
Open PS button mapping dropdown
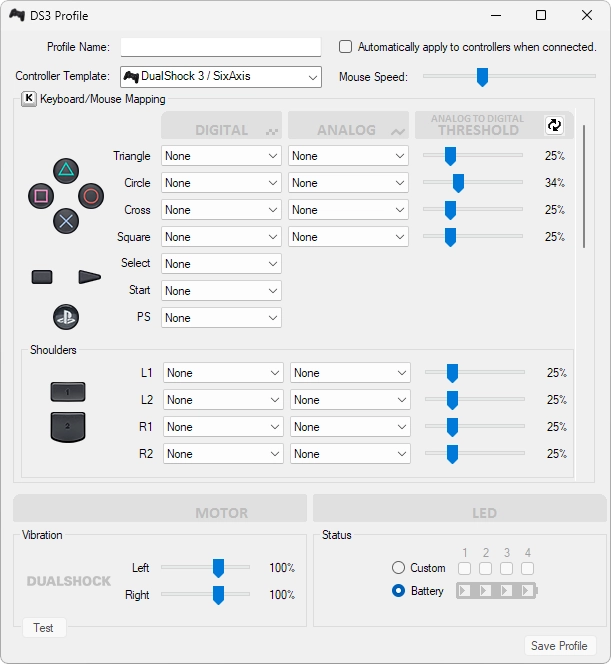tap(221, 318)
